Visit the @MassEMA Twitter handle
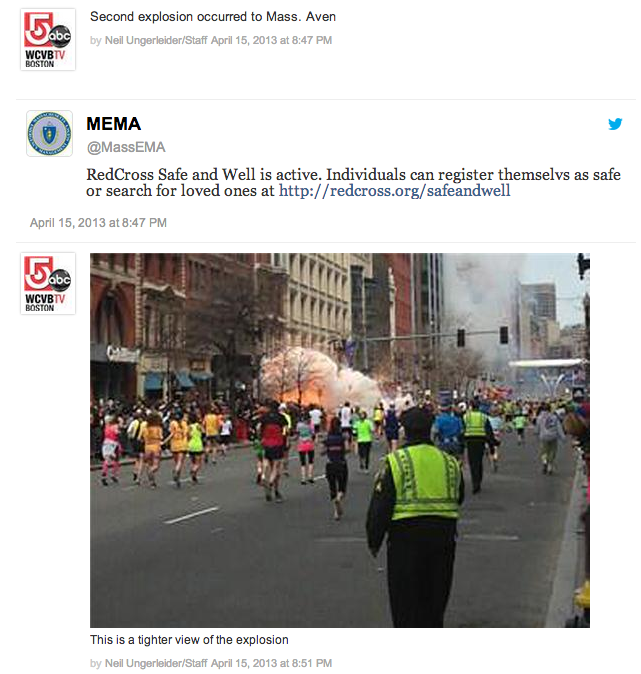The image size is (641, 674). (x=126, y=147)
